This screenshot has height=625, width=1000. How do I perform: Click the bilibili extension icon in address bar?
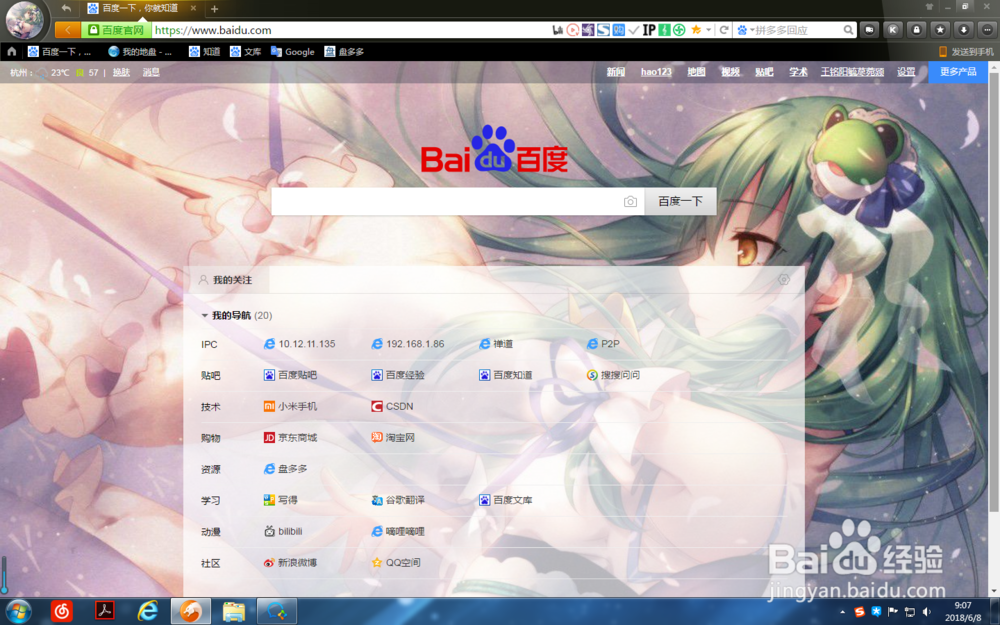[557, 30]
